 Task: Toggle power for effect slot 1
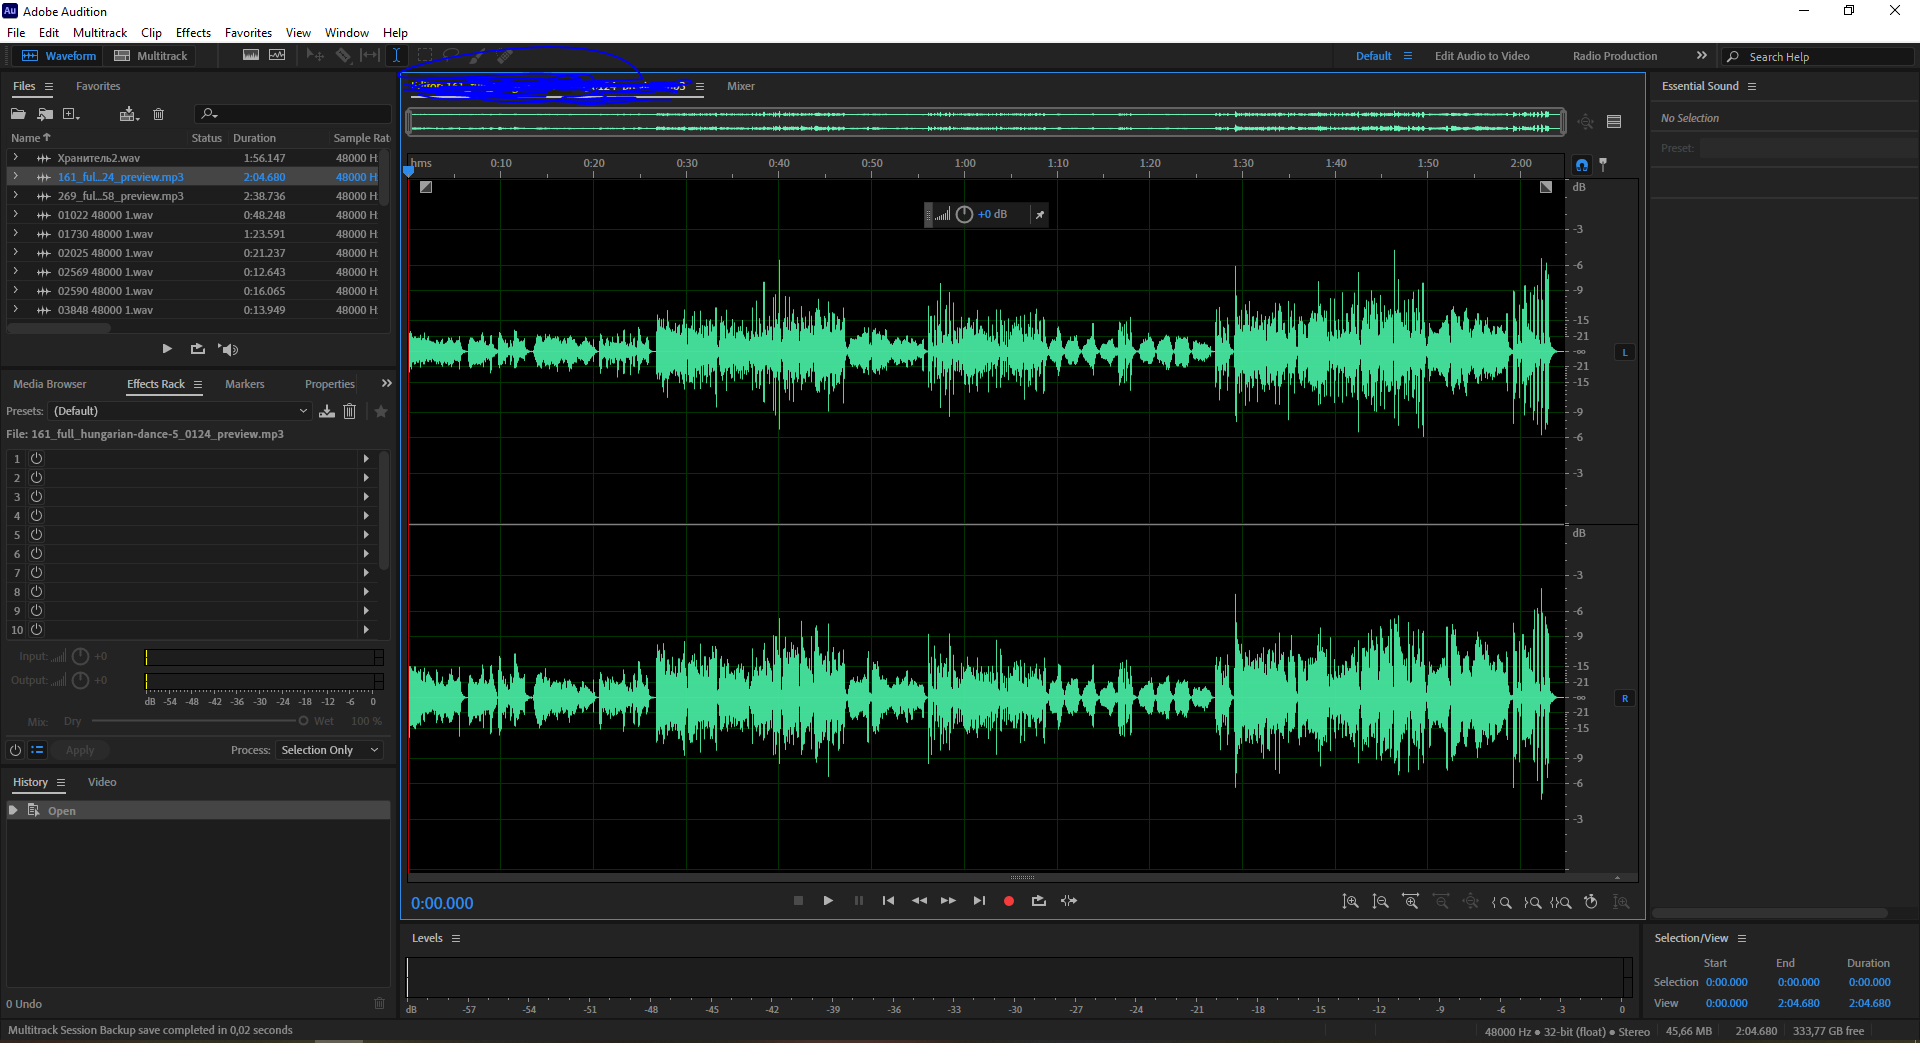coord(36,459)
